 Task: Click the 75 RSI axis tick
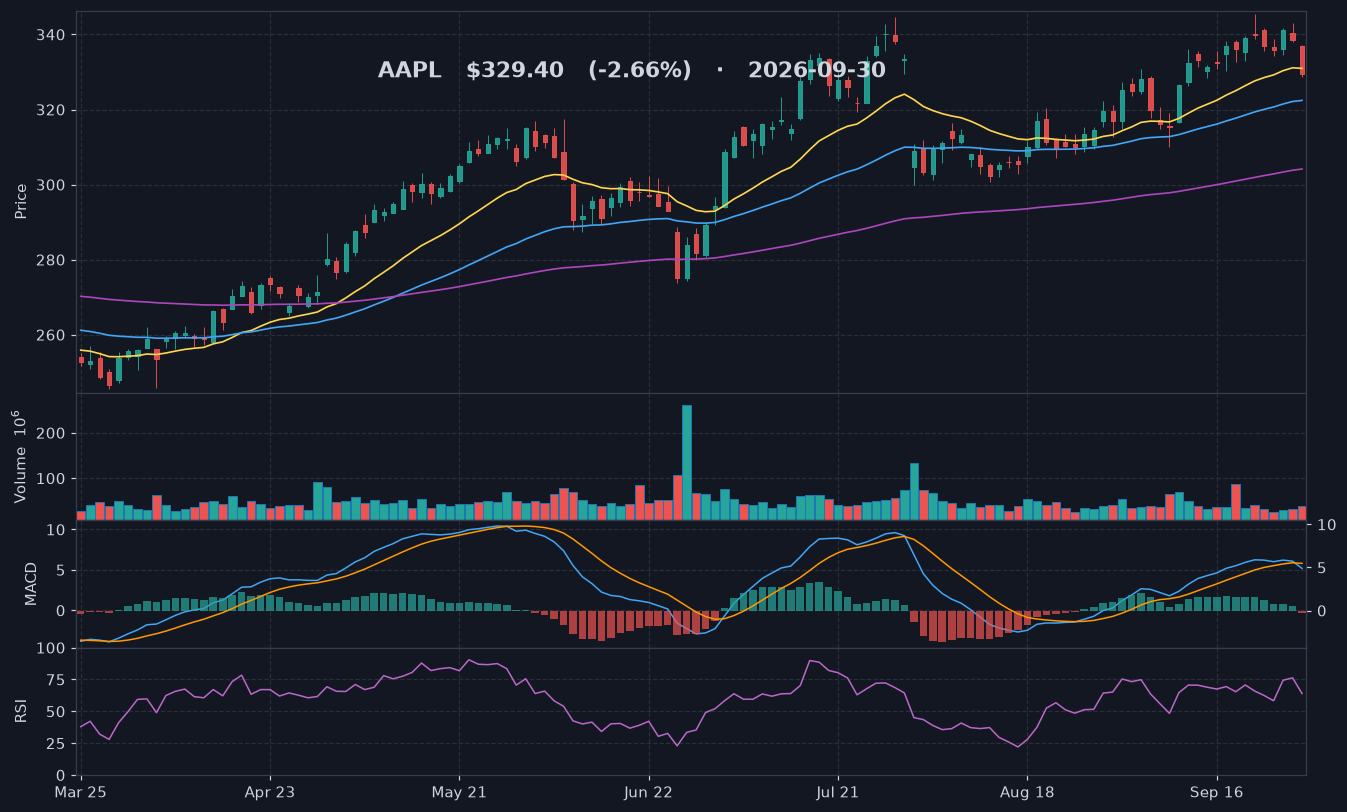tap(56, 680)
